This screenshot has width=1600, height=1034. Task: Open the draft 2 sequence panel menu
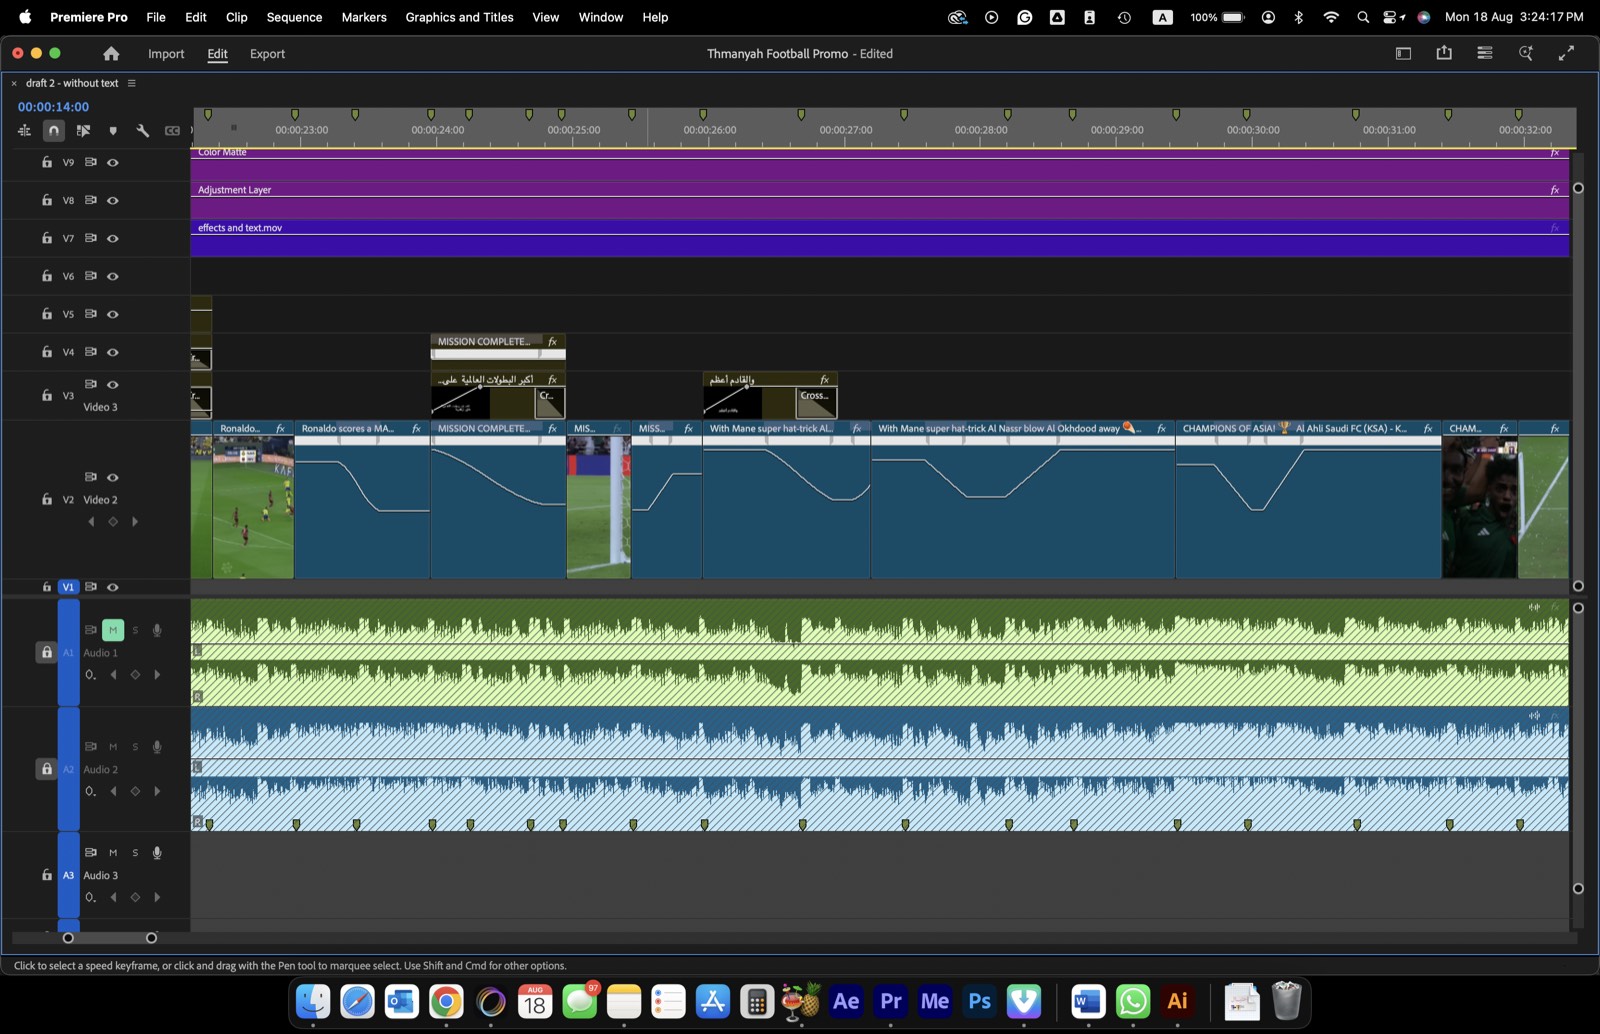pos(131,83)
